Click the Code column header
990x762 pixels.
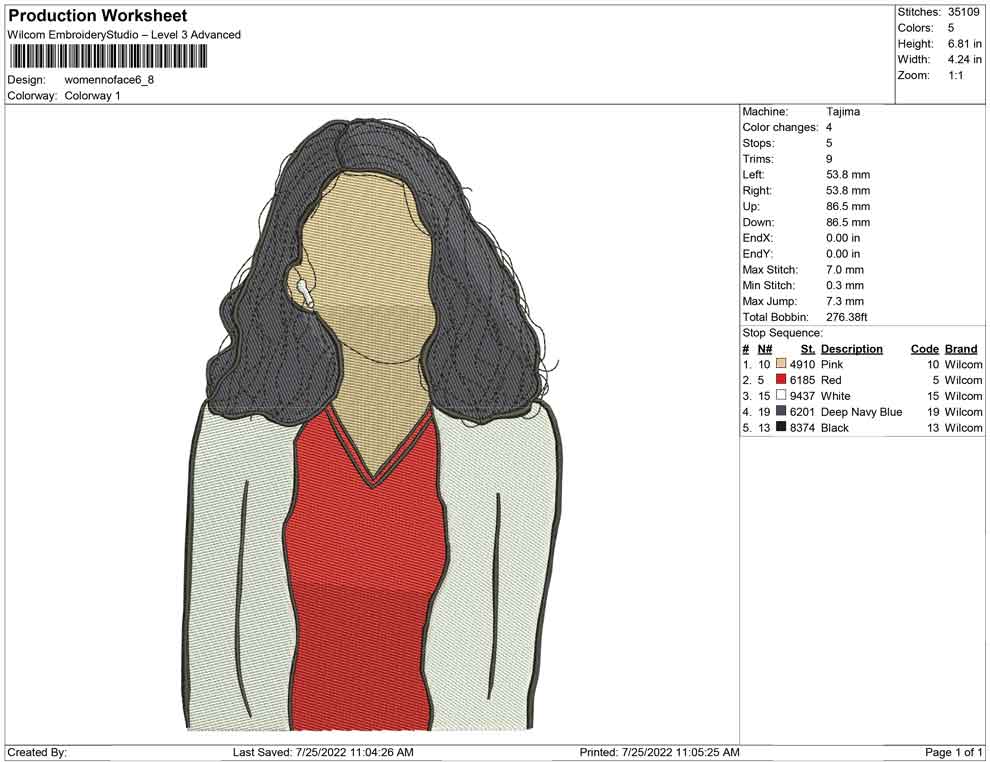925,349
